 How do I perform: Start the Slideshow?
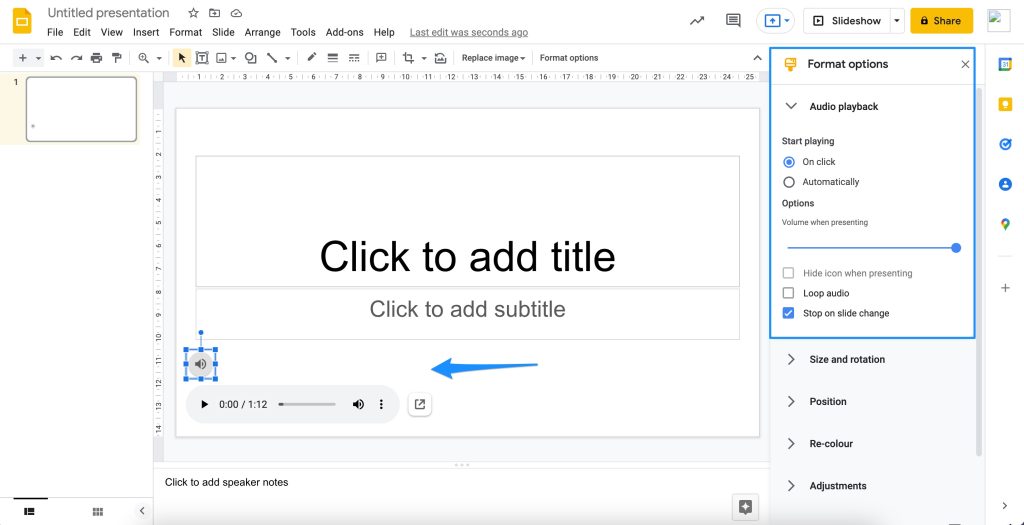click(x=846, y=21)
